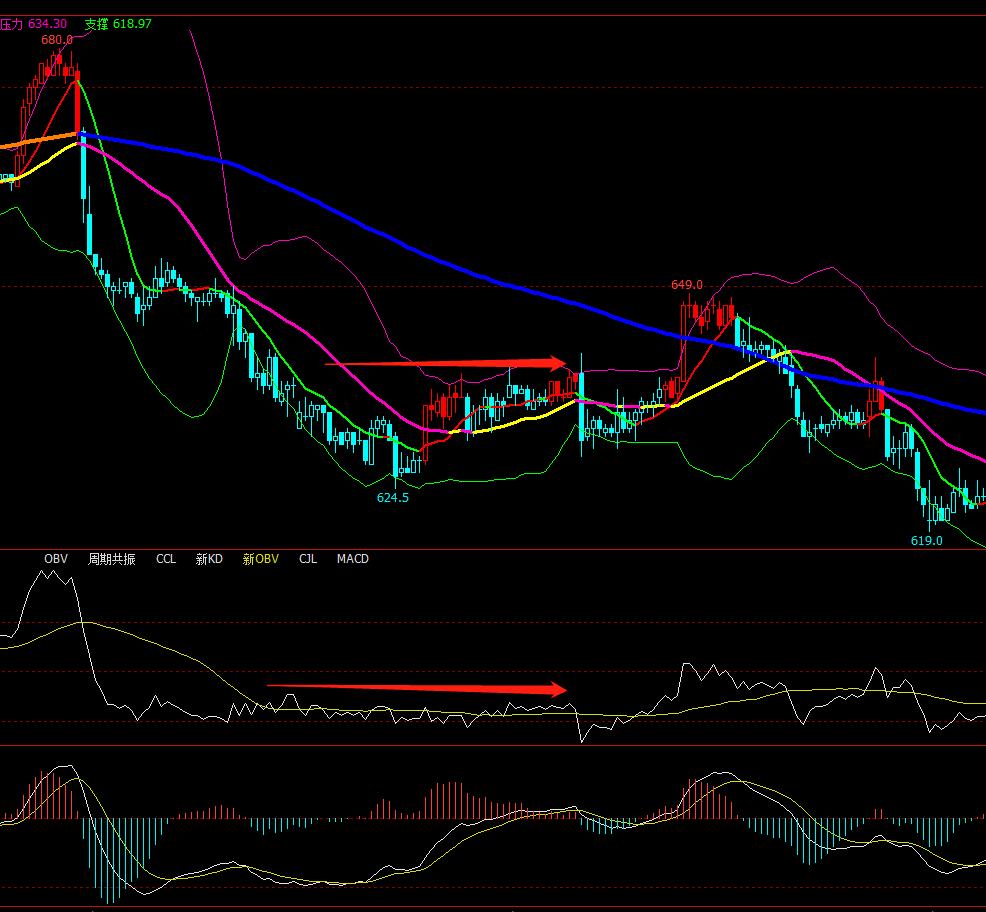The image size is (986, 912).
Task: Select the 649.0 peak price marker
Action: tap(686, 285)
